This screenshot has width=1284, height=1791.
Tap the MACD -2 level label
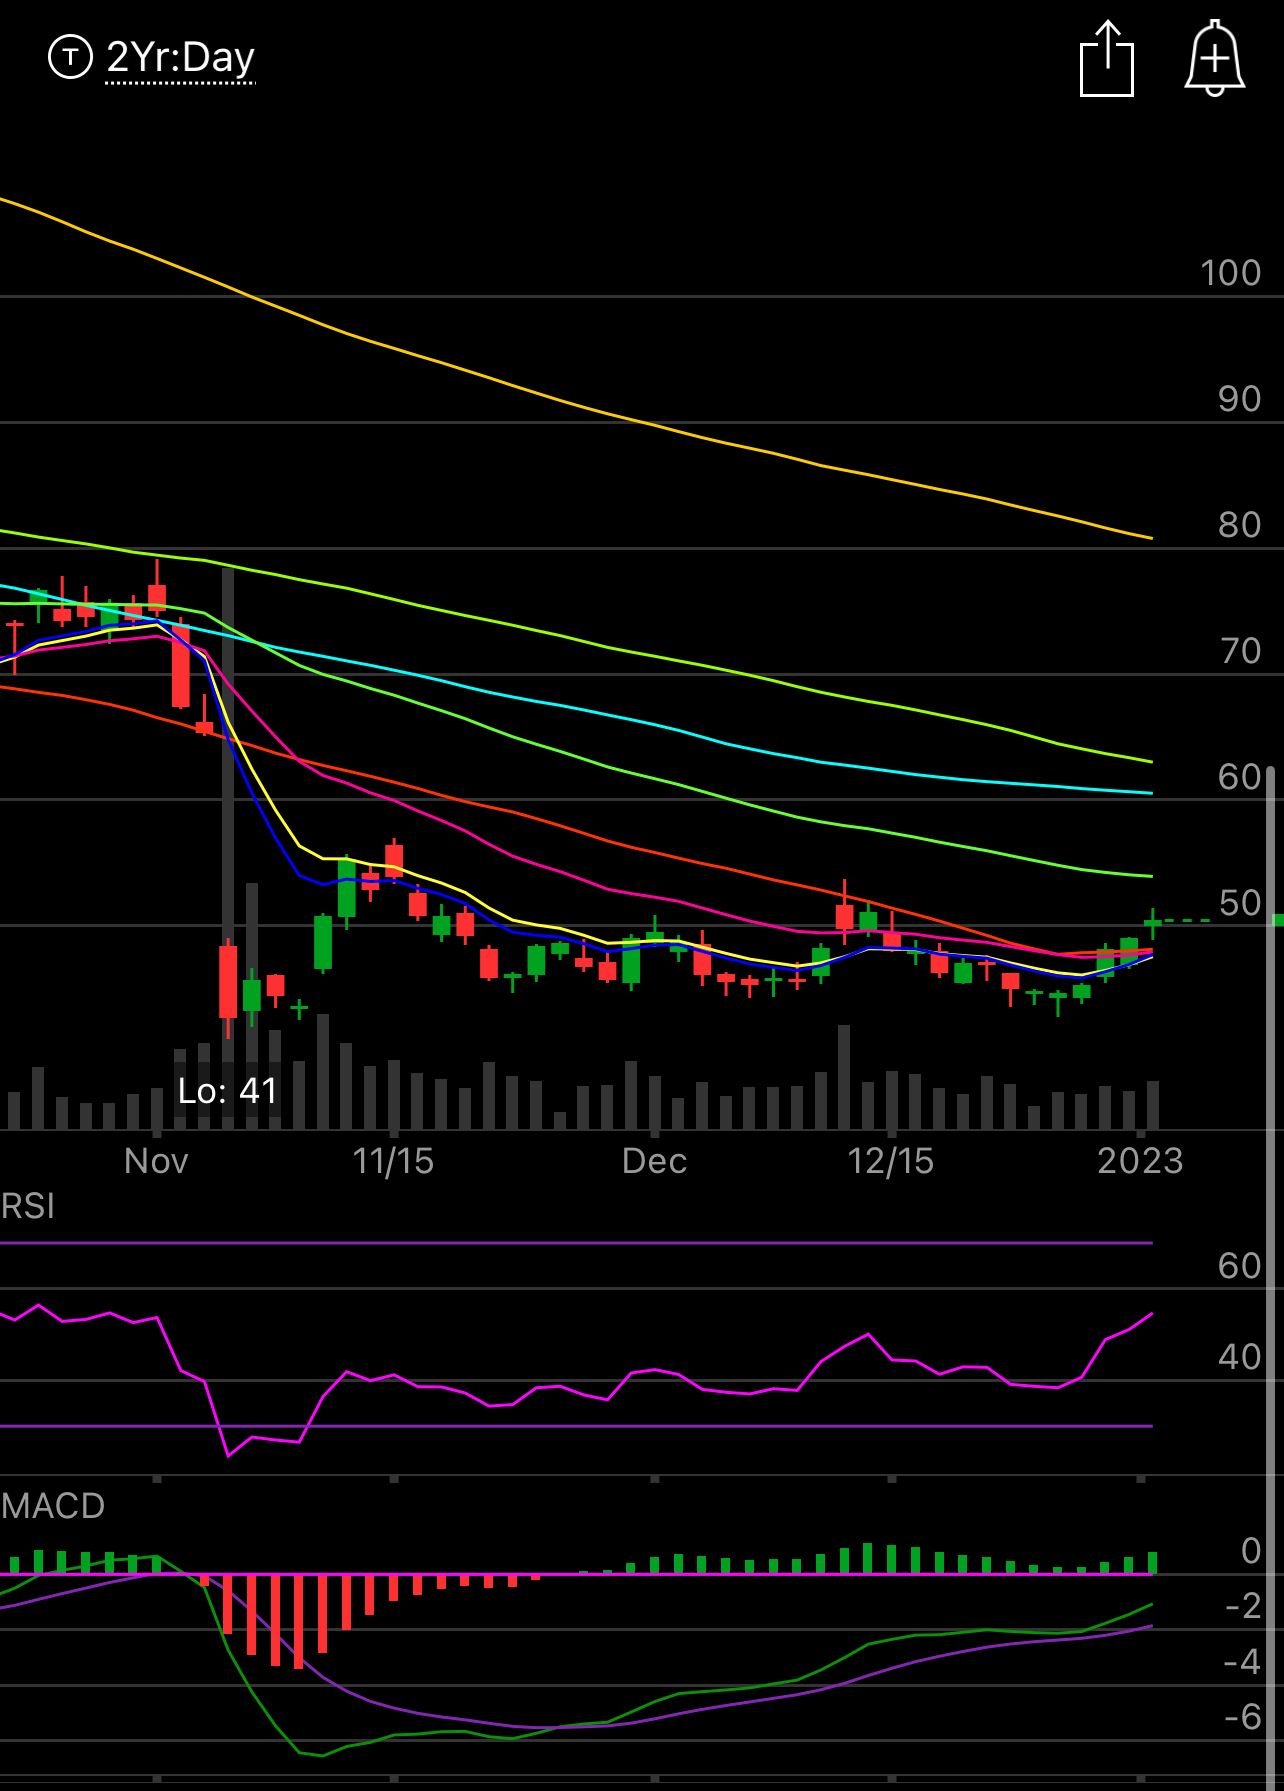tap(1243, 1606)
